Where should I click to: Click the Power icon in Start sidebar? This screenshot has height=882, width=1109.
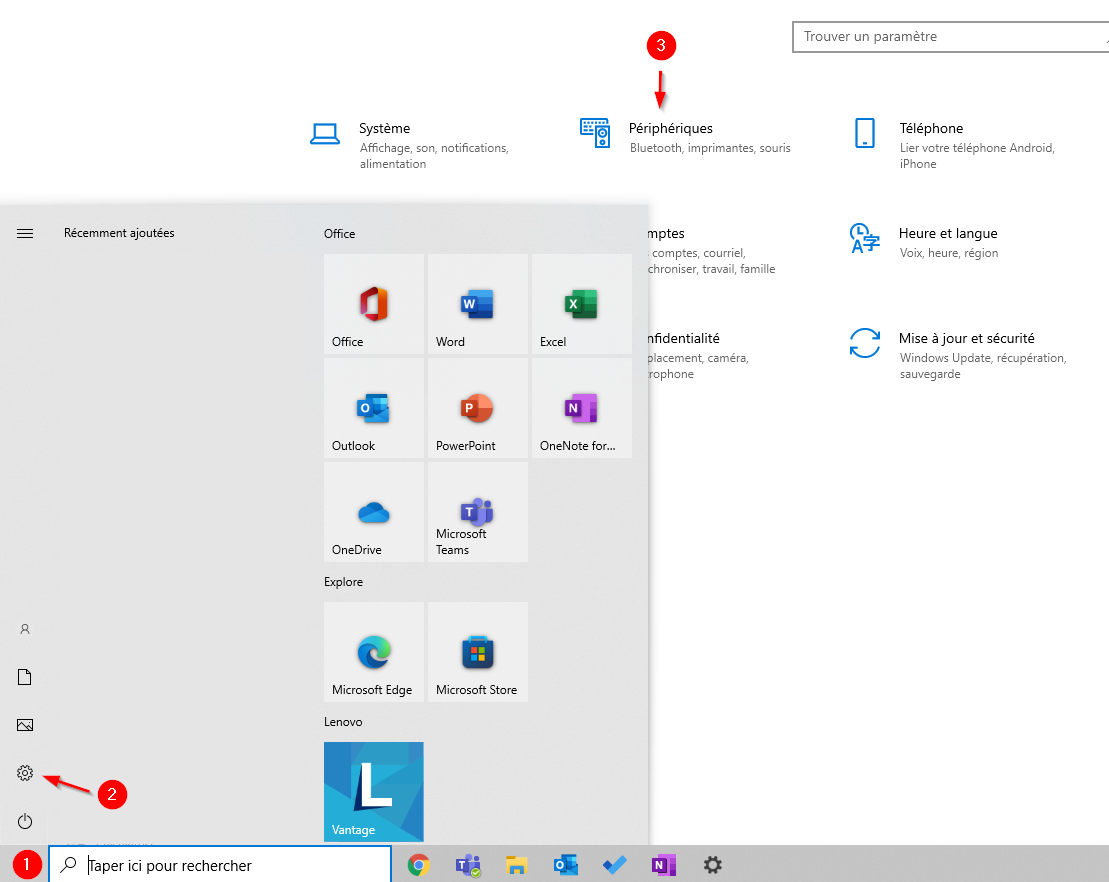pos(25,821)
